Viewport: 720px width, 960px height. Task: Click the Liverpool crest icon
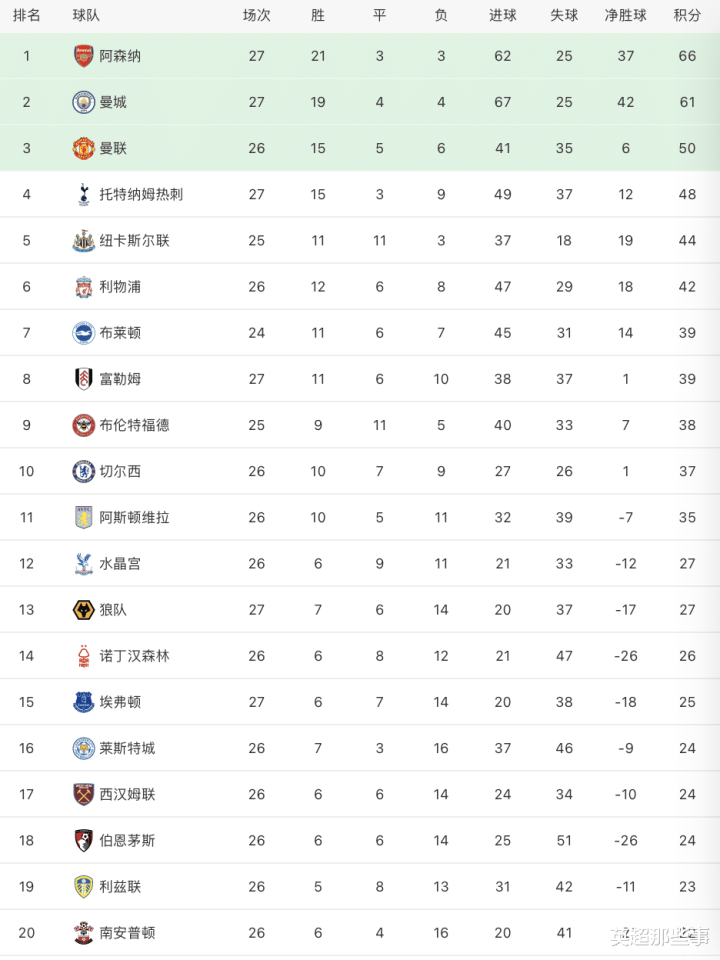tap(83, 287)
